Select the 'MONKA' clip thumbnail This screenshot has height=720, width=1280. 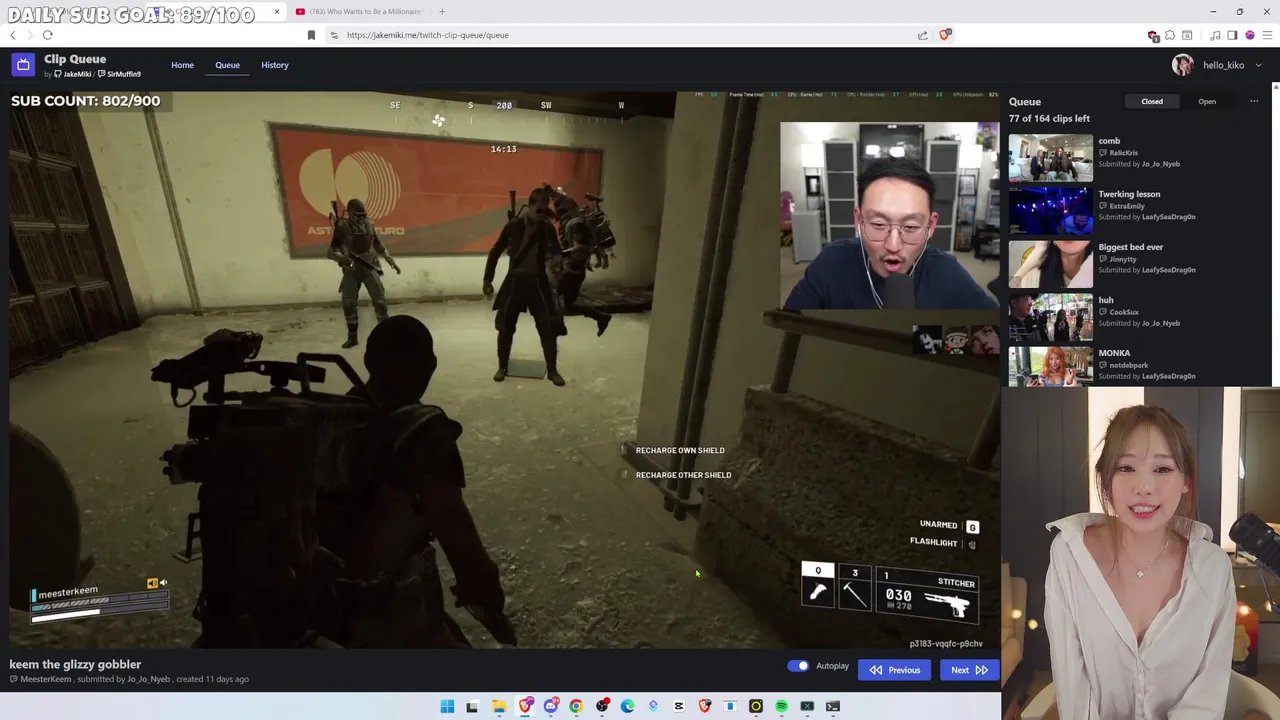point(1050,365)
